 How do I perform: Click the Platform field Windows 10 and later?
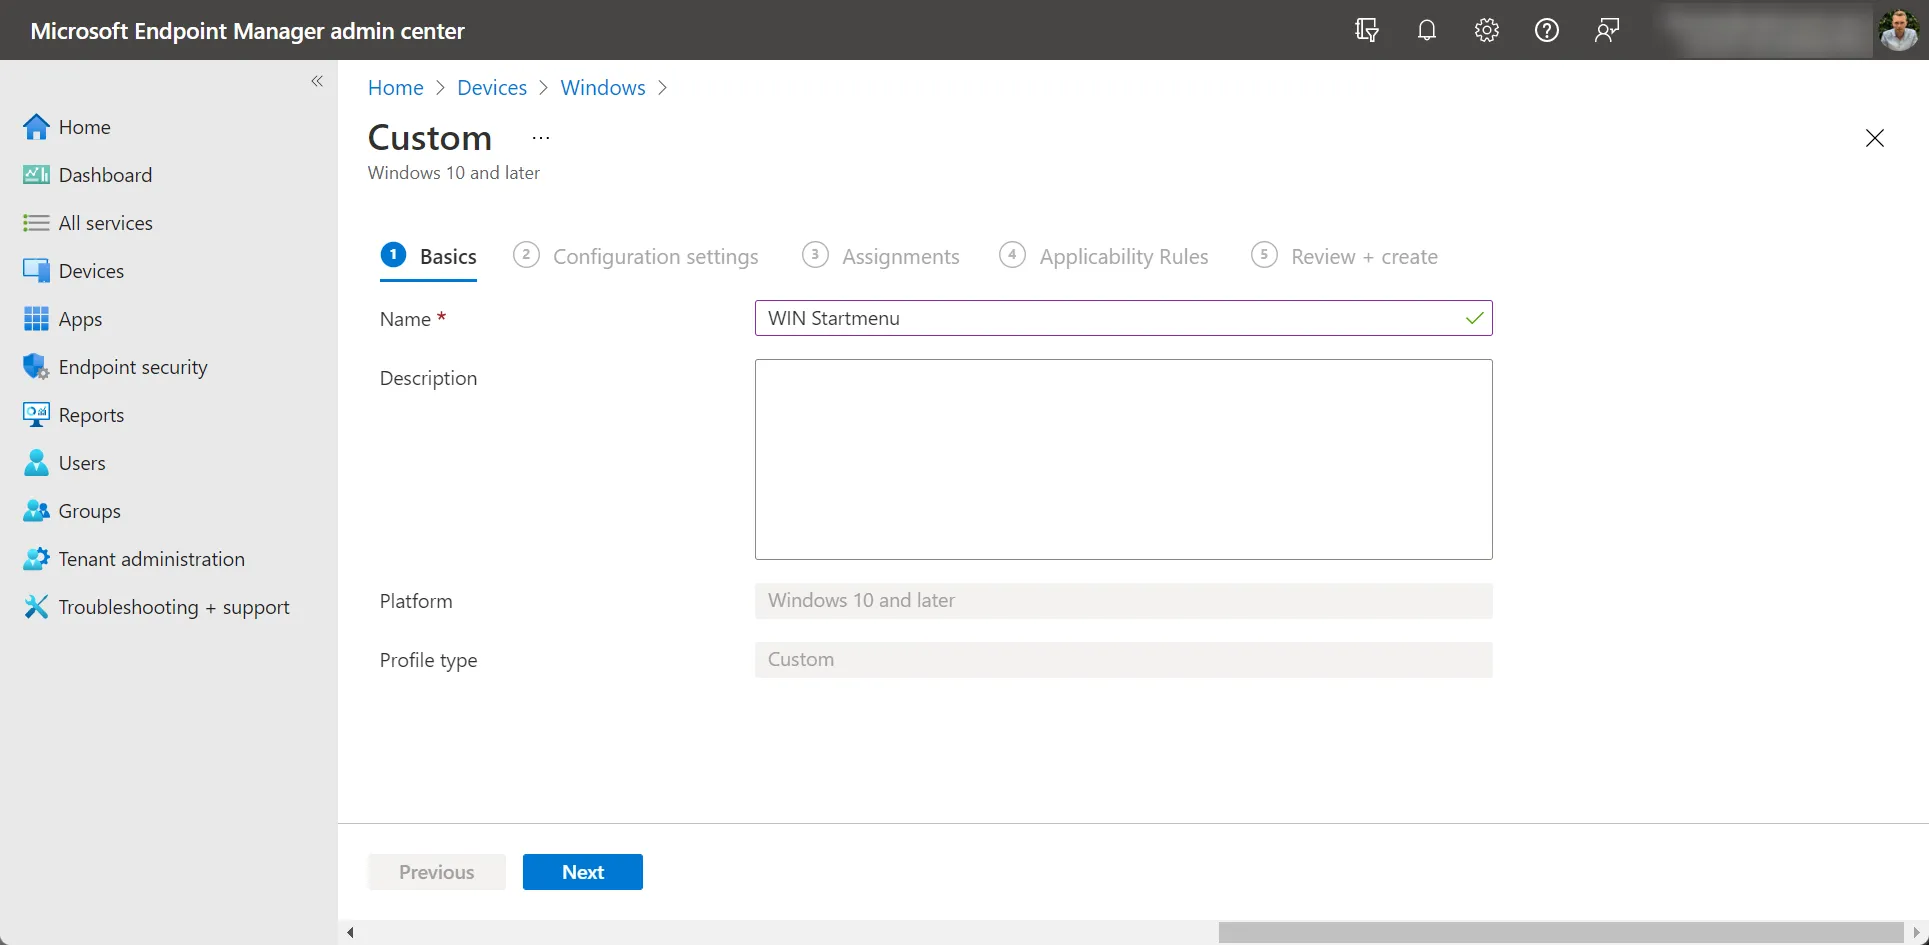(x=1124, y=601)
